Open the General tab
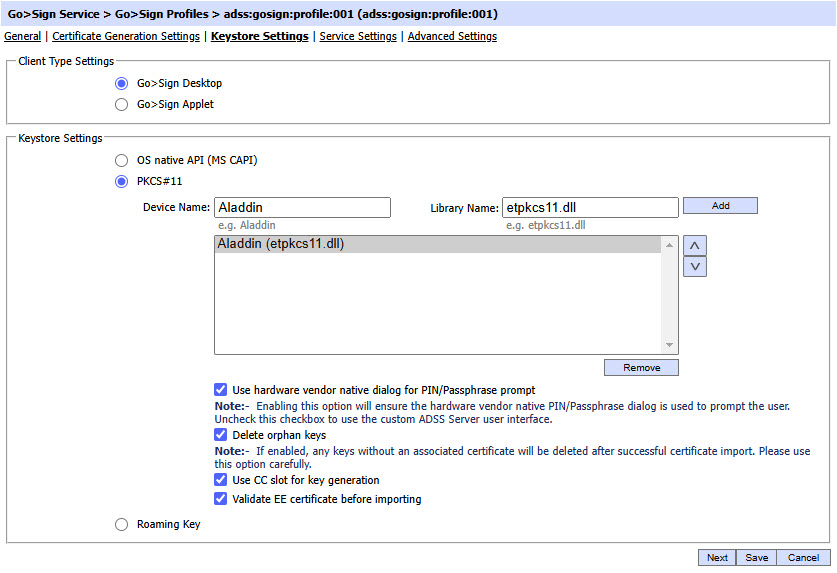This screenshot has height=573, width=837. click(x=22, y=37)
